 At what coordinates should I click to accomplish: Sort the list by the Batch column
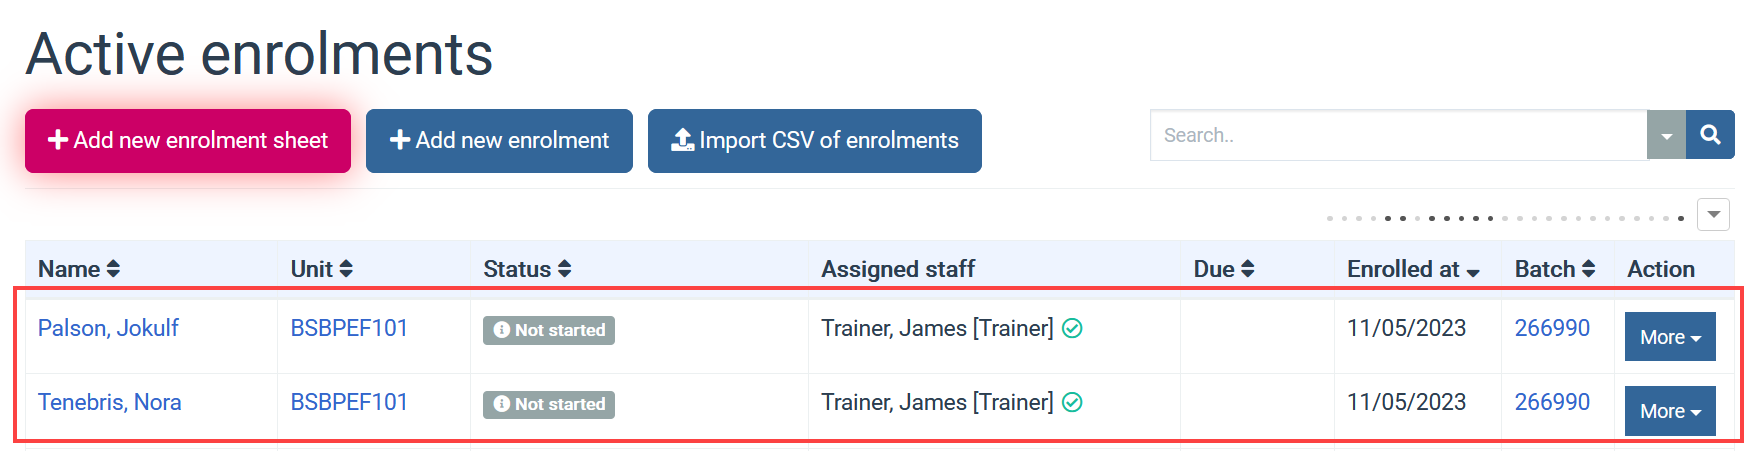[1554, 269]
